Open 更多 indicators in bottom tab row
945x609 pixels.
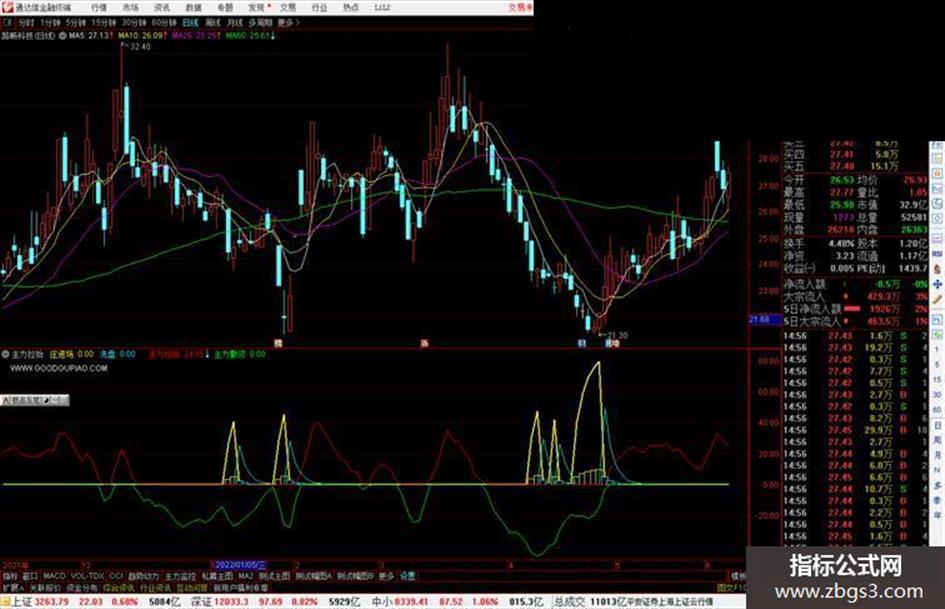coord(386,576)
